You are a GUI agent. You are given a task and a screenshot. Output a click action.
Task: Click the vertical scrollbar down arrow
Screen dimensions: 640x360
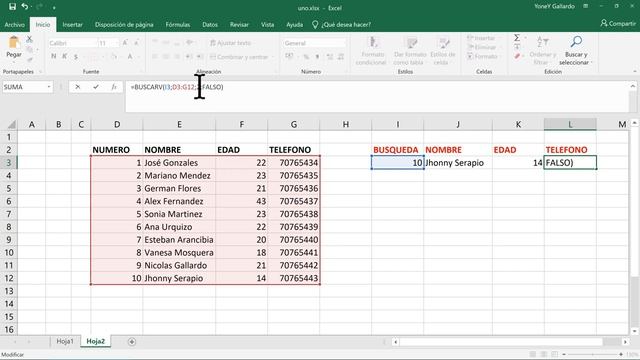633,331
